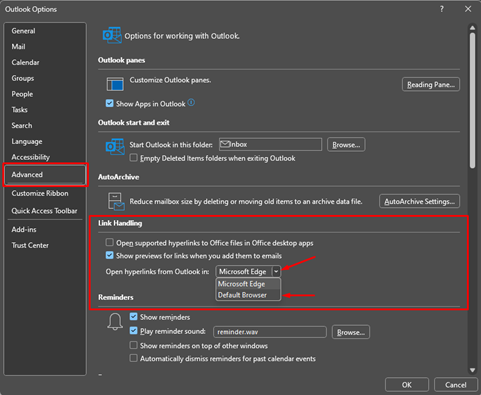Choose Microsoft Edge in dropdown list
481x395 pixels.
point(248,284)
